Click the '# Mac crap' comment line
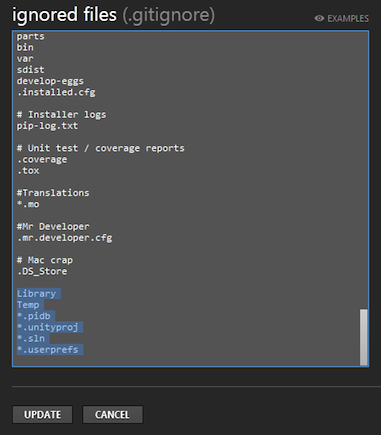This screenshot has height=435, width=381. click(x=45, y=260)
